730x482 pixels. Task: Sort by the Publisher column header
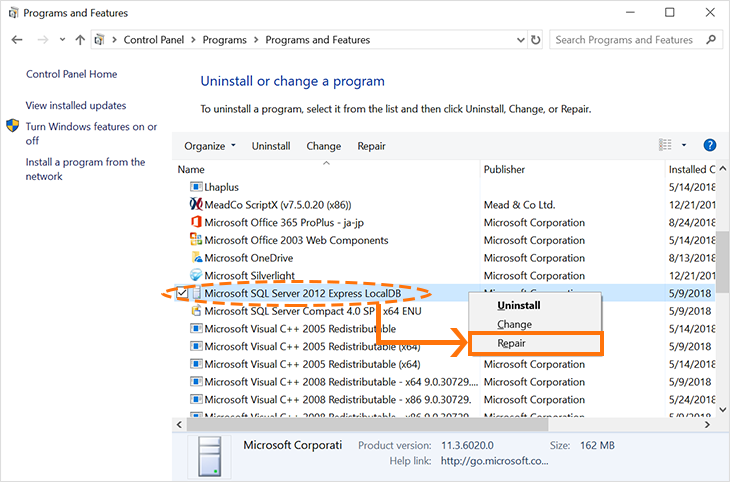coord(572,170)
